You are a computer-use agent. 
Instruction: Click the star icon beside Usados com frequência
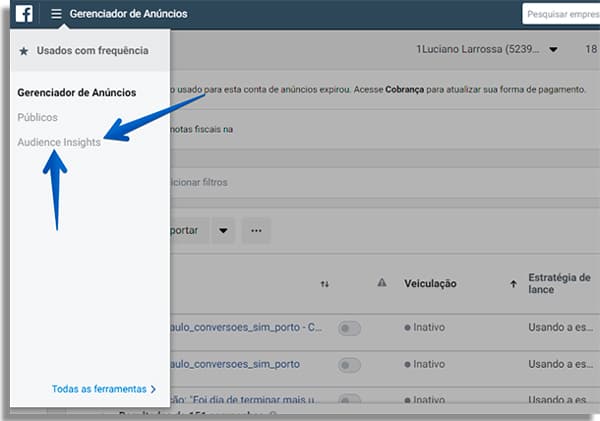pos(24,51)
